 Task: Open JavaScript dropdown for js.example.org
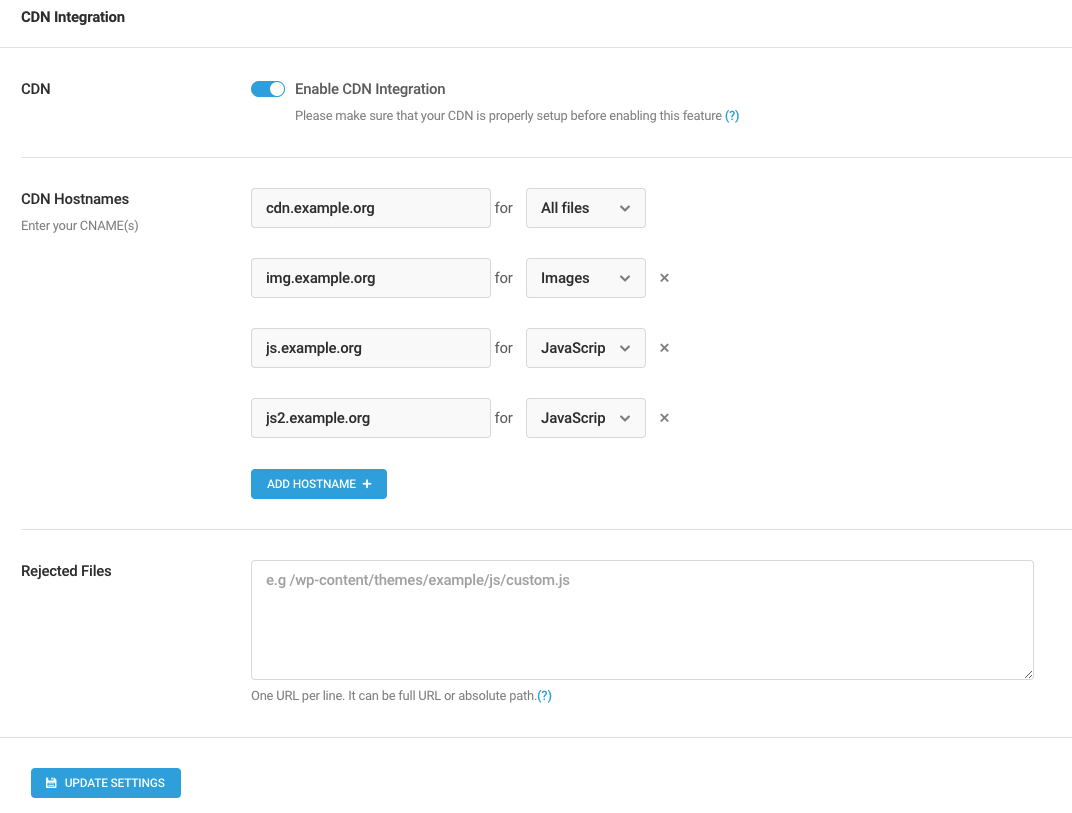(x=585, y=348)
